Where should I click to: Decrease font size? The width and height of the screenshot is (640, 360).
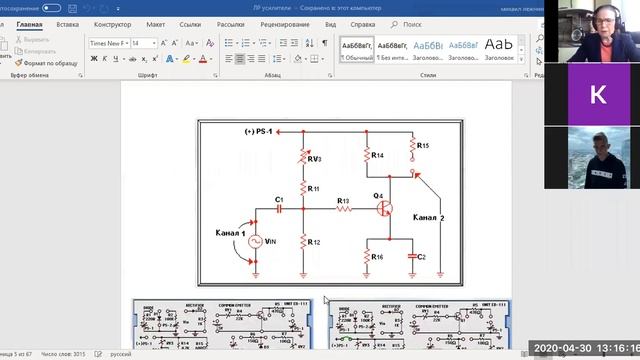point(175,43)
